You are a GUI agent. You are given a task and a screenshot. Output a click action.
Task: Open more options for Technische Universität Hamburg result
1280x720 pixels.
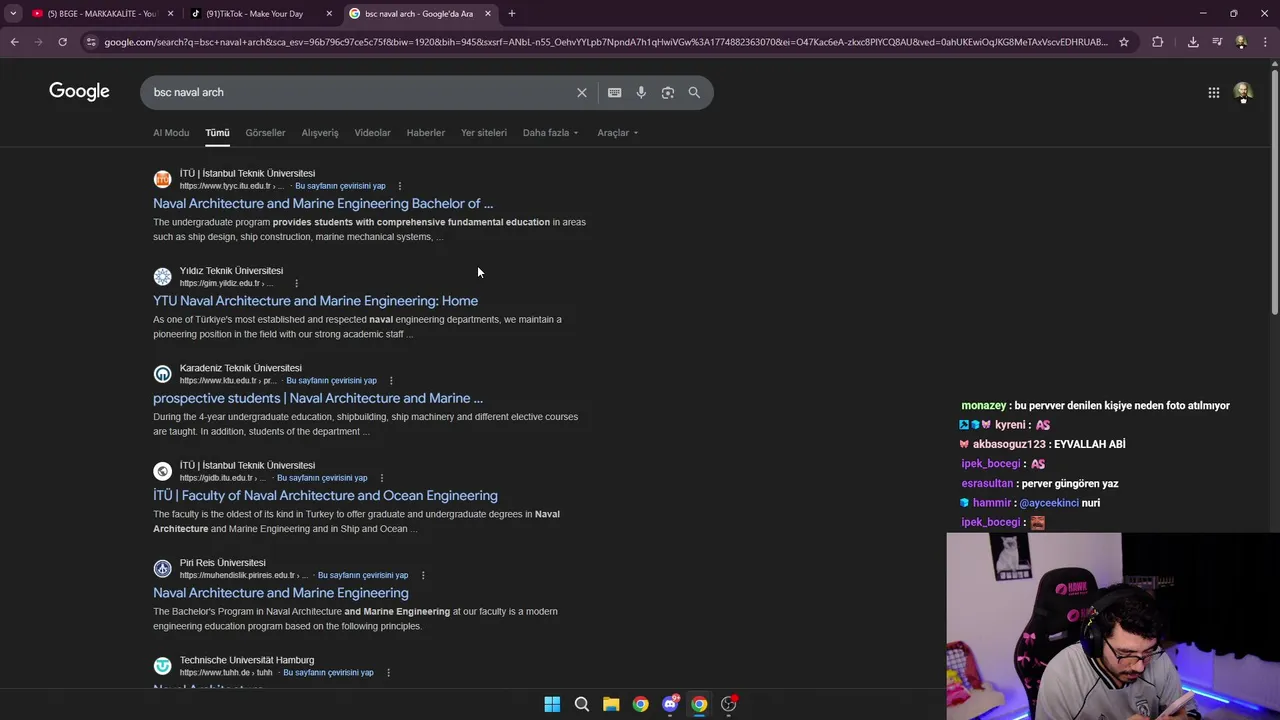tap(388, 672)
